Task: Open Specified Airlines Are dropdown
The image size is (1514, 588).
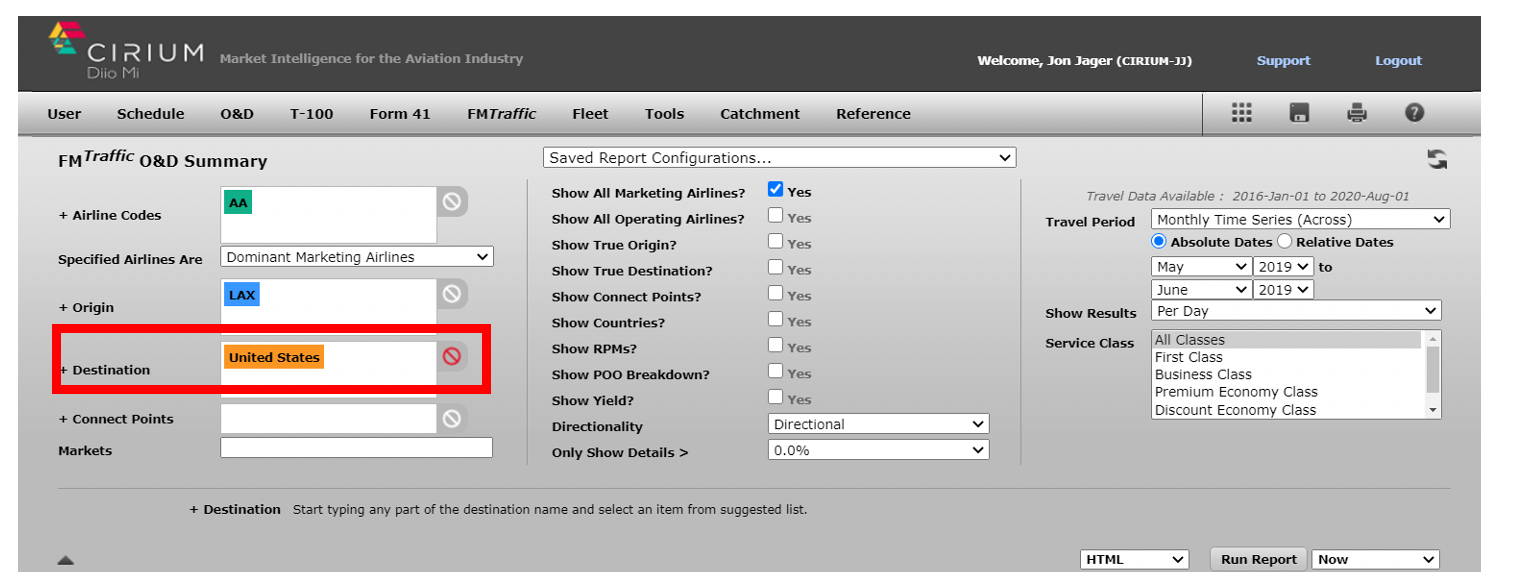Action: click(357, 257)
